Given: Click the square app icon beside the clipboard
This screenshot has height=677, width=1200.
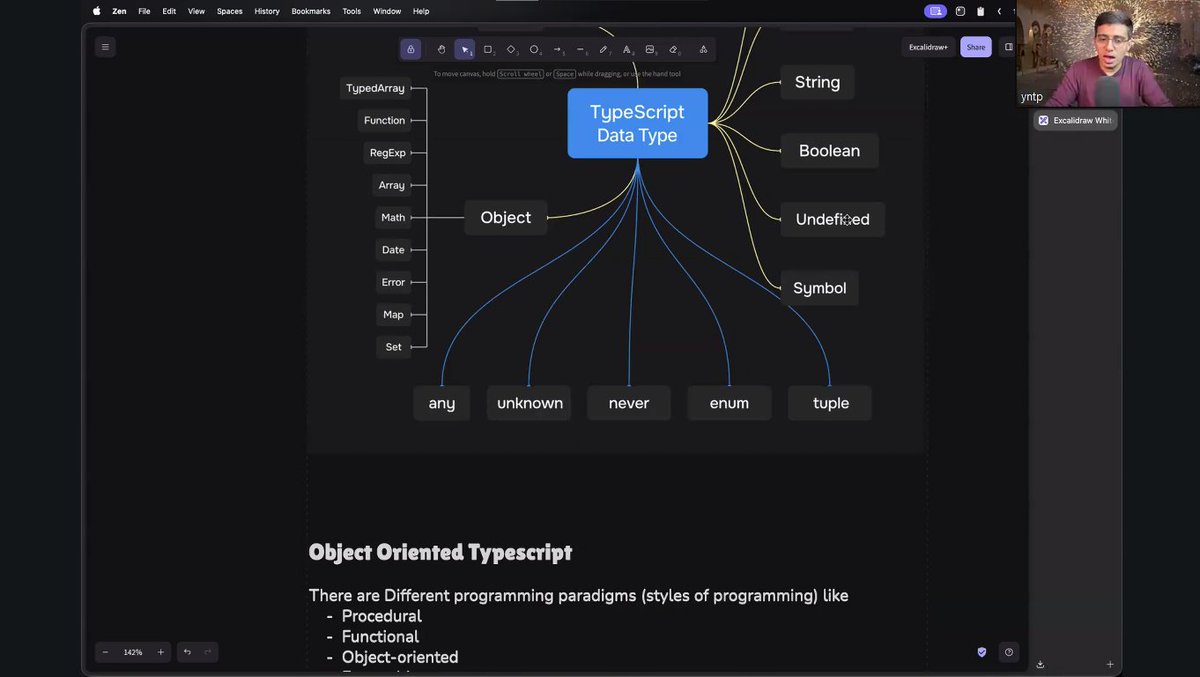Looking at the screenshot, I should coord(960,11).
